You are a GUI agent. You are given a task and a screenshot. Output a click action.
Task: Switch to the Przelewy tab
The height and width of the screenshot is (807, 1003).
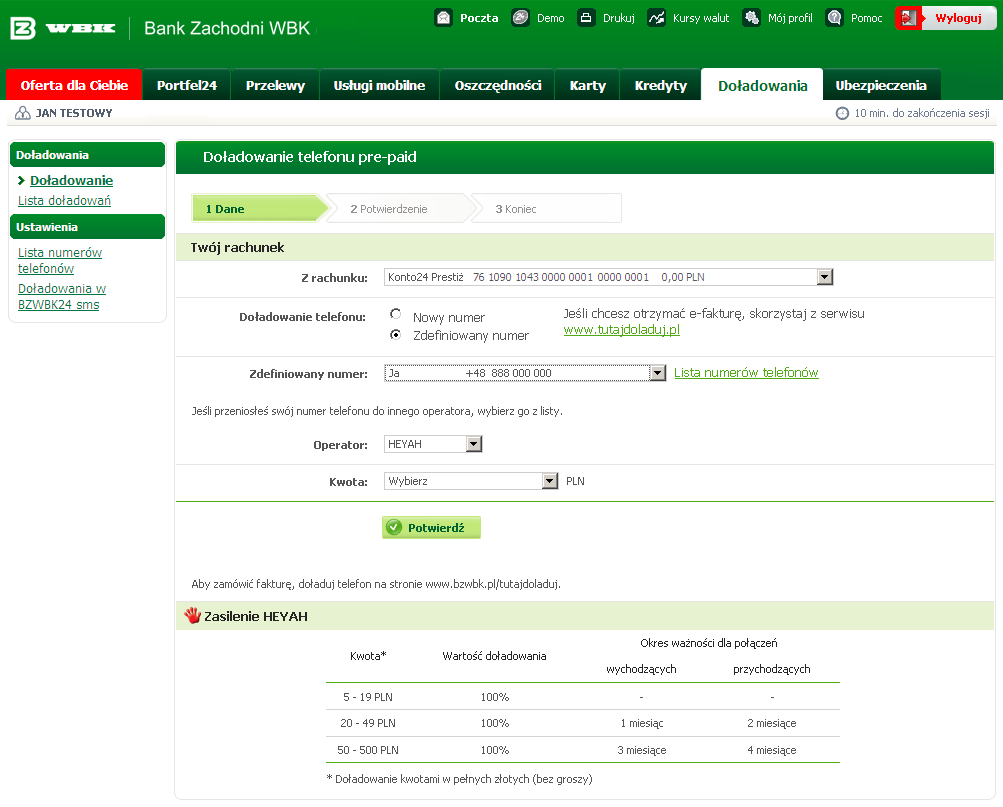275,85
